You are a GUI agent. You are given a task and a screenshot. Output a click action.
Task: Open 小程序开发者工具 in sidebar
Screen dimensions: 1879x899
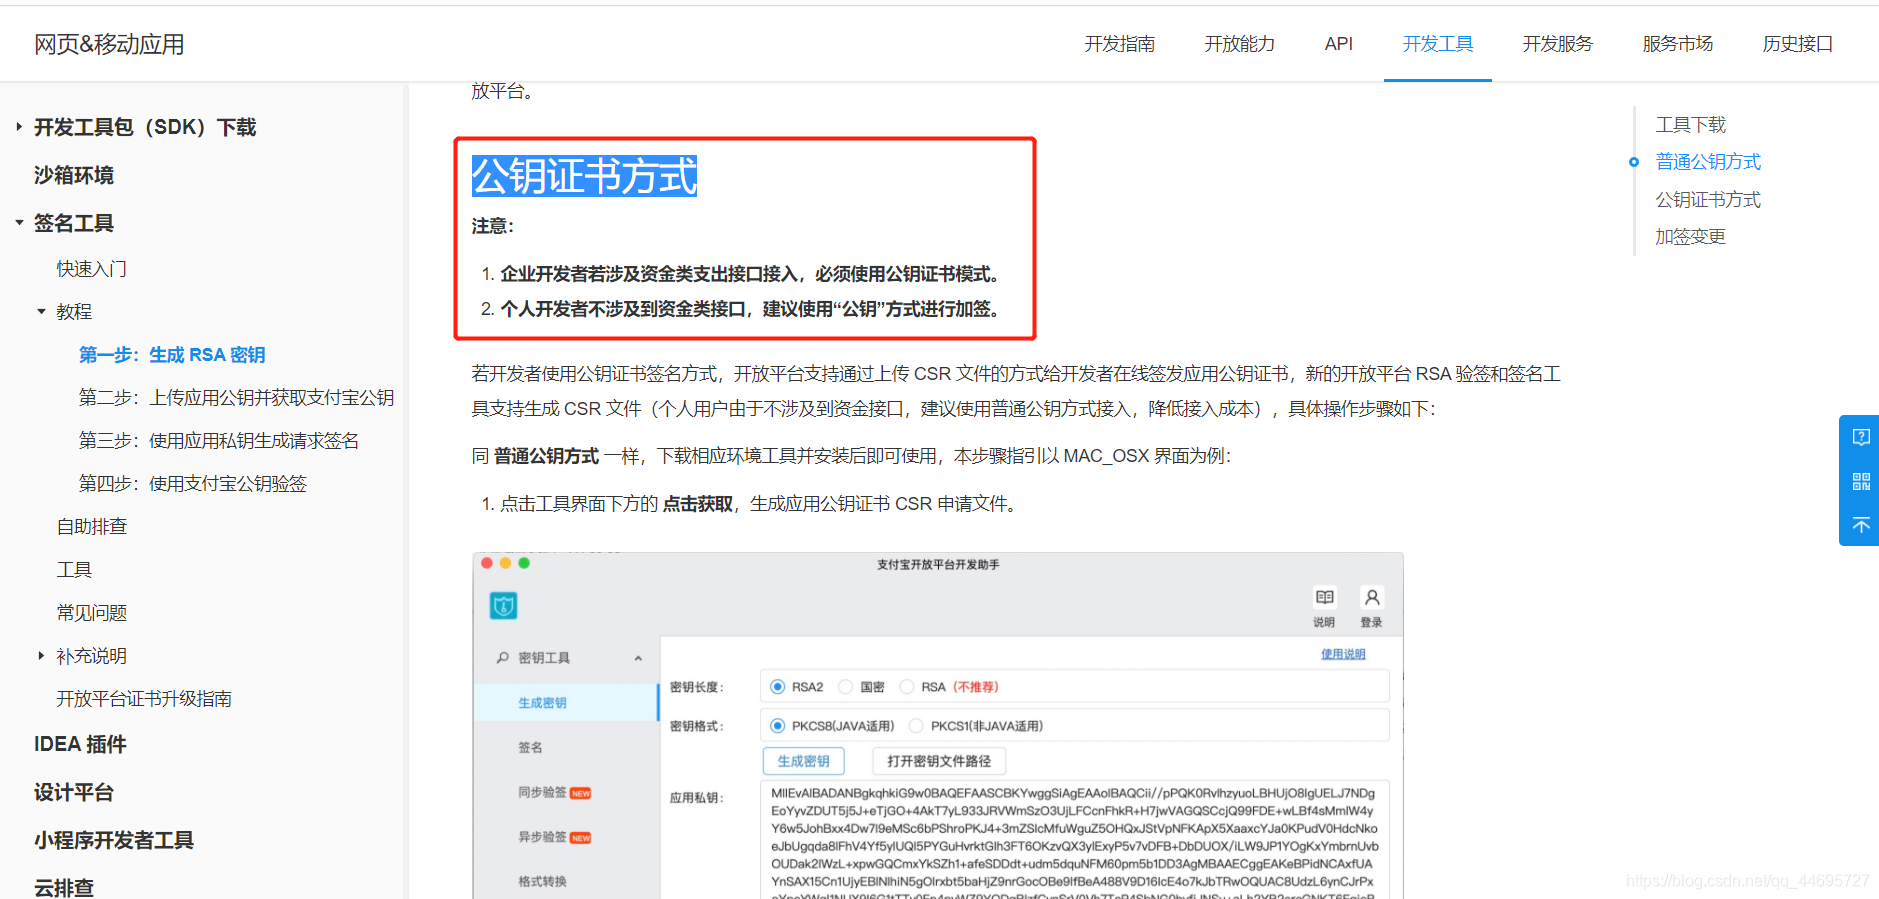click(x=114, y=840)
